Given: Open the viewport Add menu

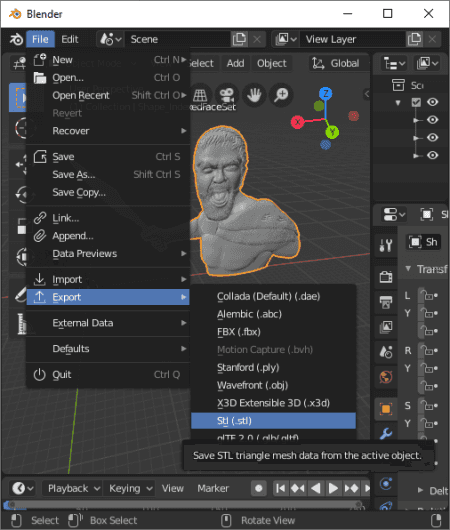Looking at the screenshot, I should pos(235,63).
